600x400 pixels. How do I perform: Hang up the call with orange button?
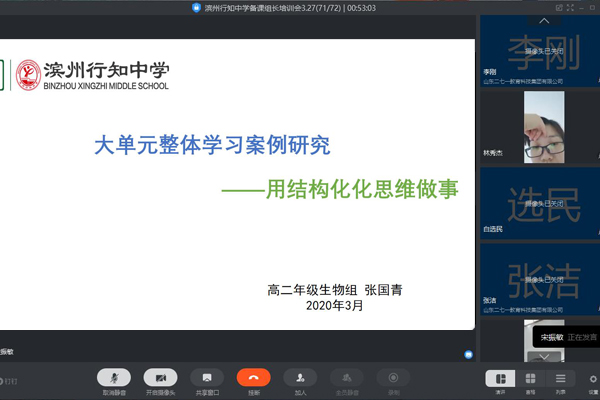pyautogui.click(x=254, y=378)
